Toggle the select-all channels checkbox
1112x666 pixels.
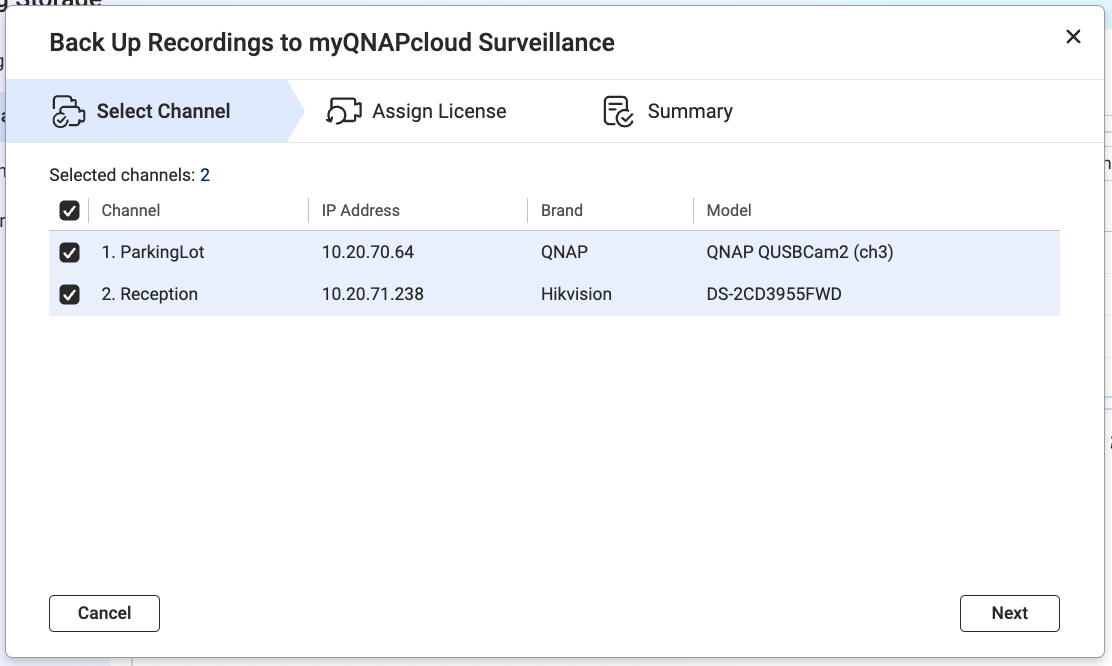pyautogui.click(x=70, y=211)
